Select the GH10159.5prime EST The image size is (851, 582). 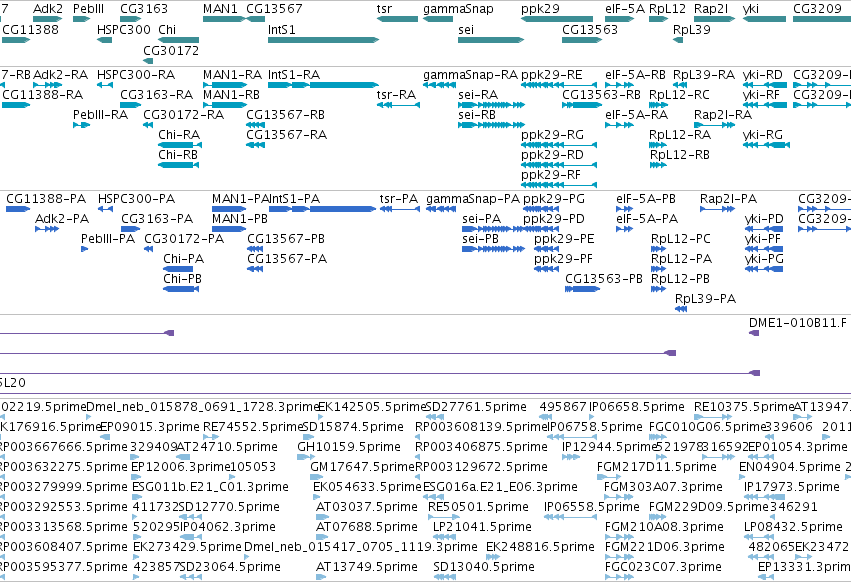point(305,457)
